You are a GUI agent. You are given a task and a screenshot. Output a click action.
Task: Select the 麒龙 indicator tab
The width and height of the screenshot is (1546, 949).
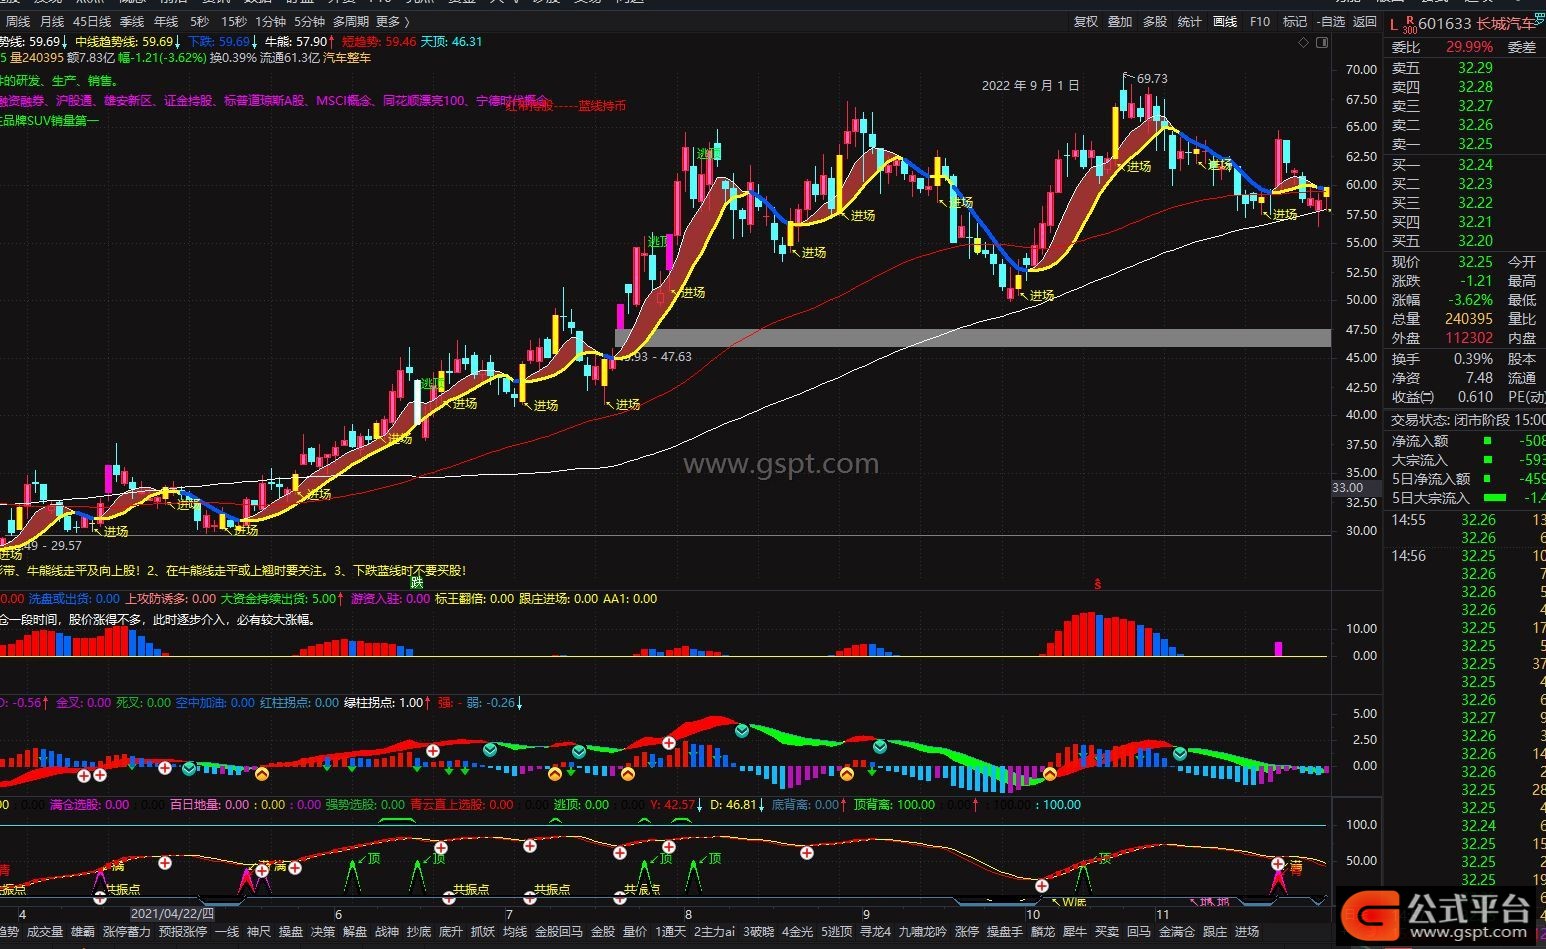[1042, 931]
